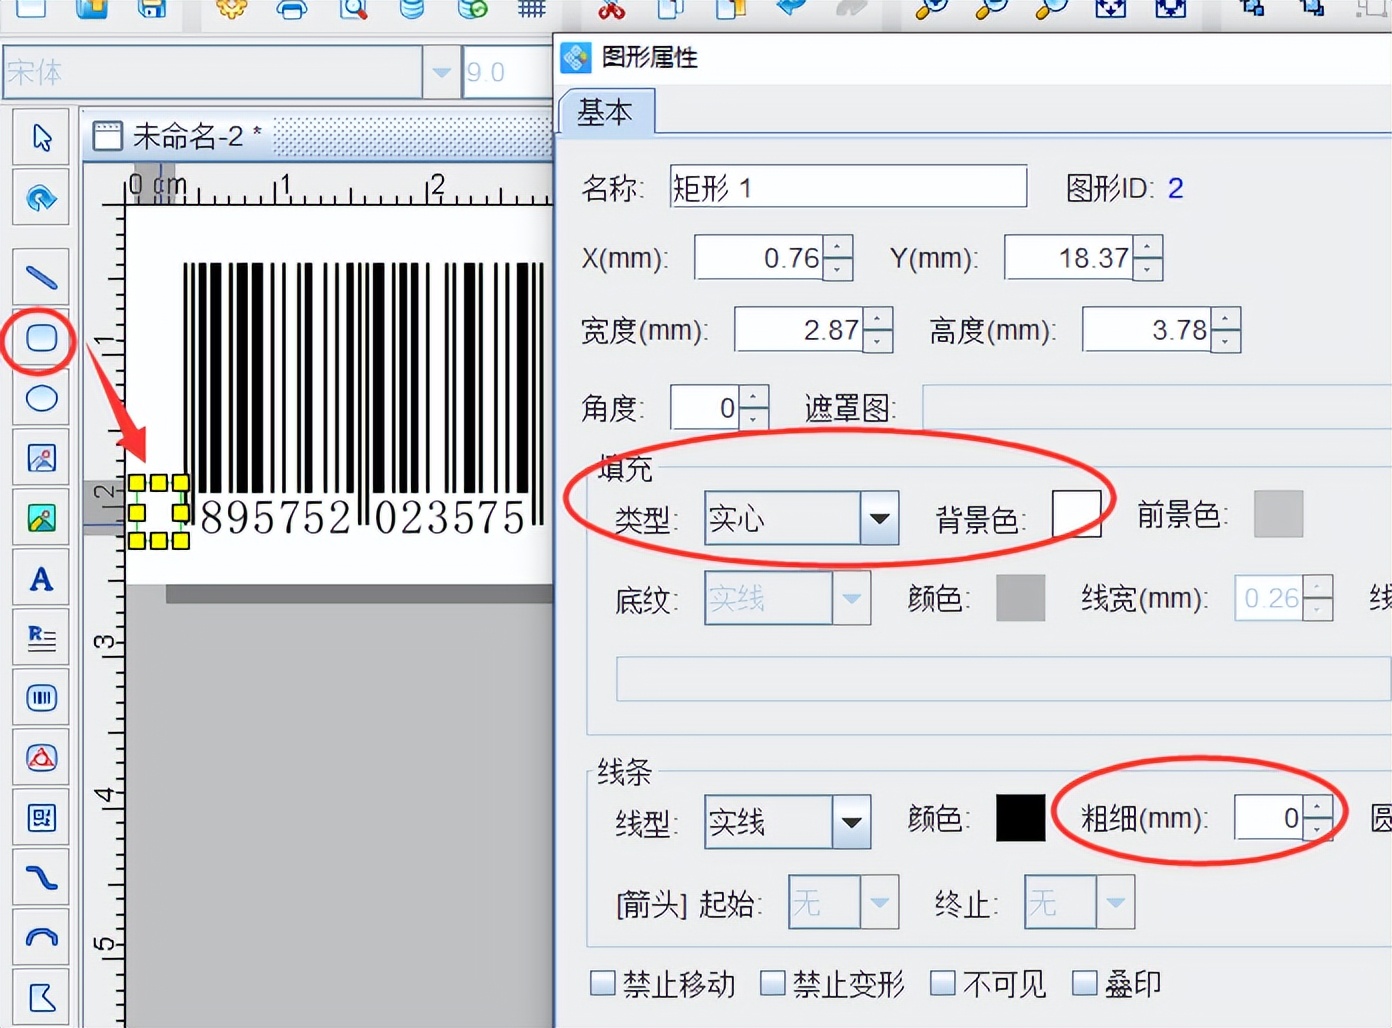The image size is (1392, 1028).
Task: Increase the X(mm) value with up arrow
Action: click(838, 246)
